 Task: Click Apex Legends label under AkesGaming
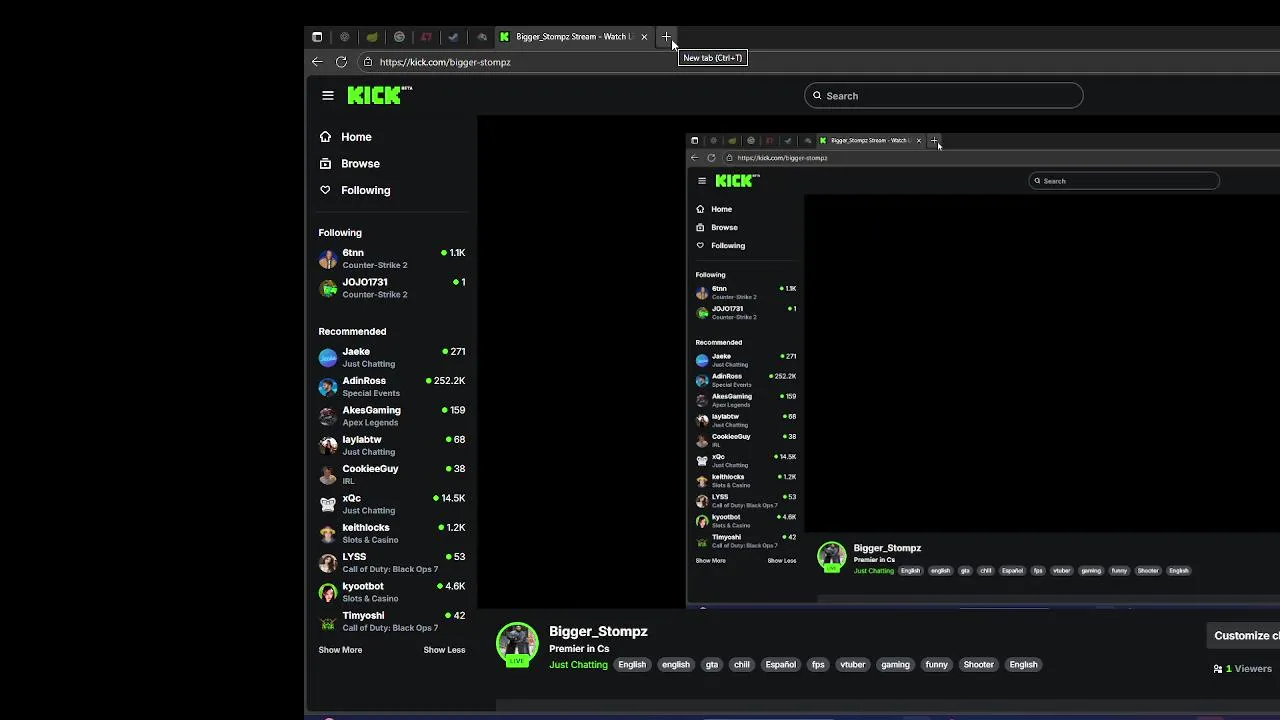(371, 423)
